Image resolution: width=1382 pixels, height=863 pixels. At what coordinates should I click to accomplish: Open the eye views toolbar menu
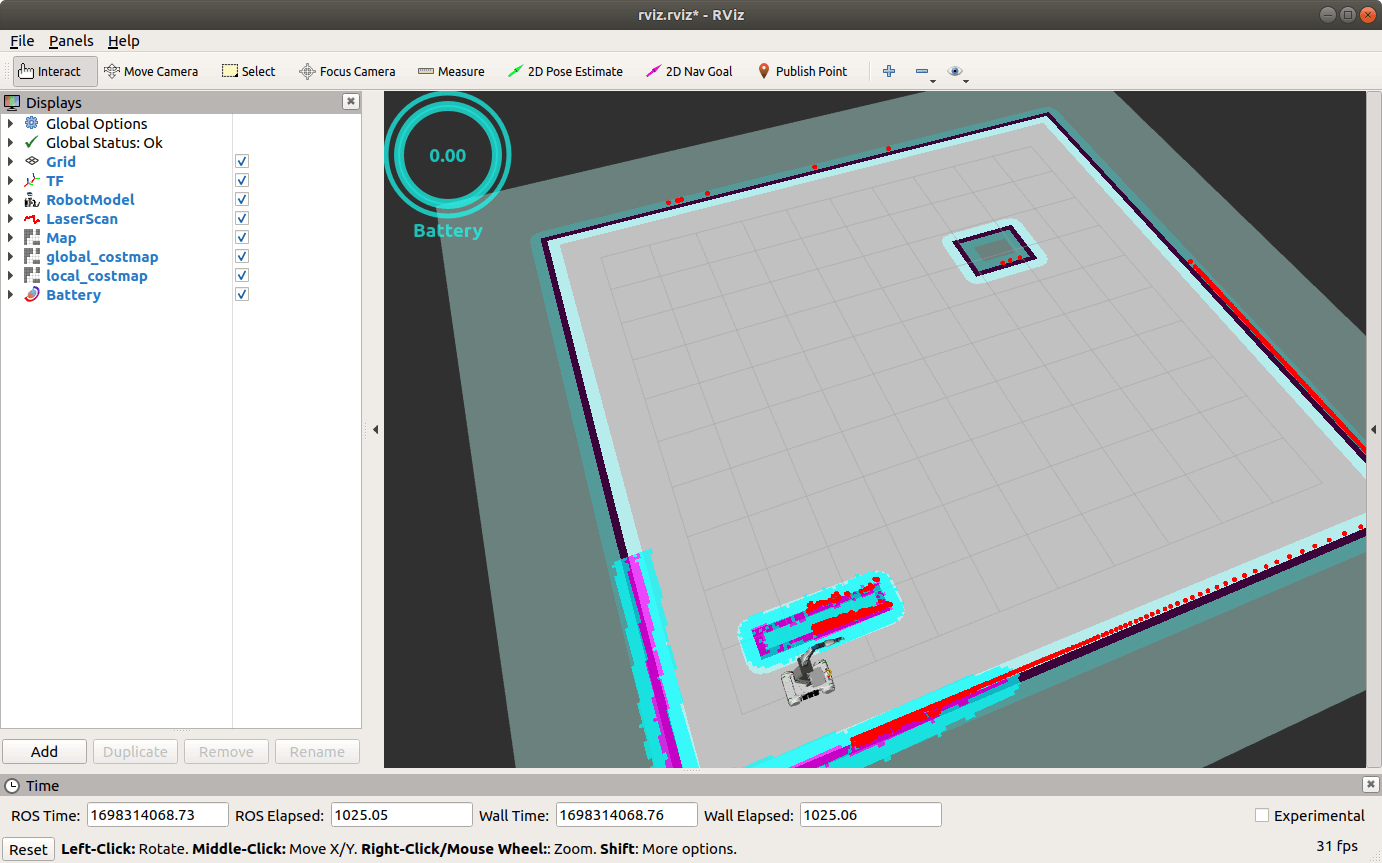point(958,72)
